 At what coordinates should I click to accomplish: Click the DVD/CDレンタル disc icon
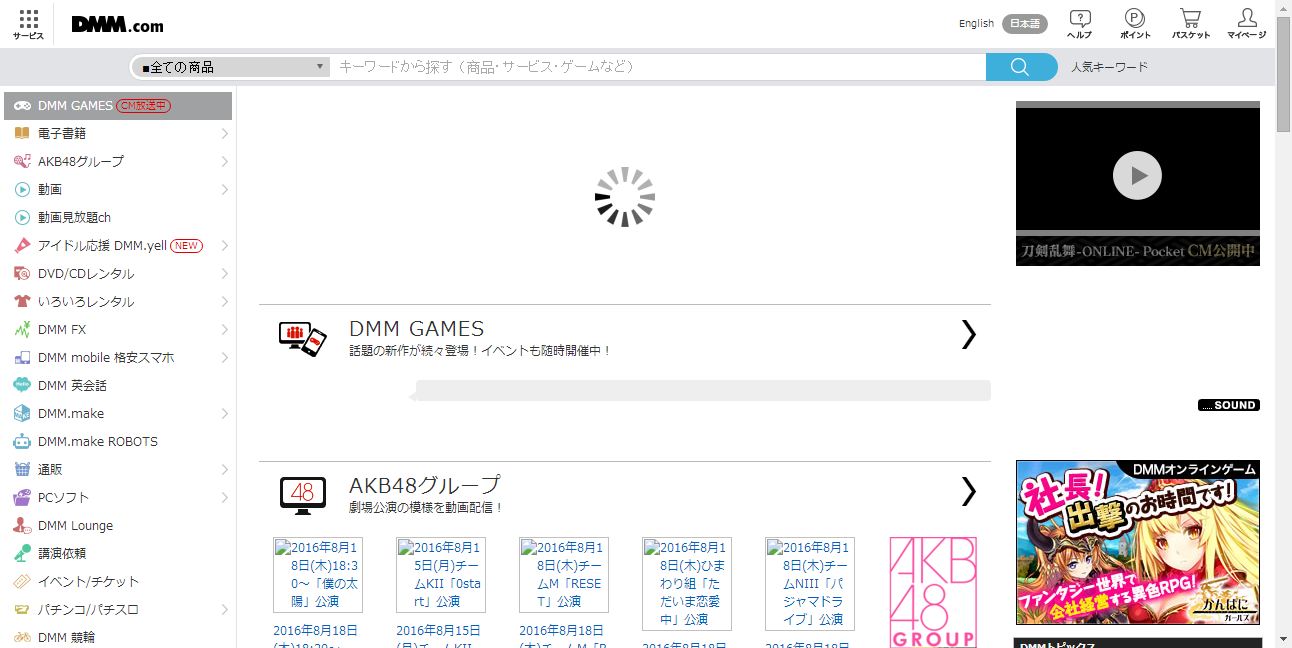tap(22, 273)
